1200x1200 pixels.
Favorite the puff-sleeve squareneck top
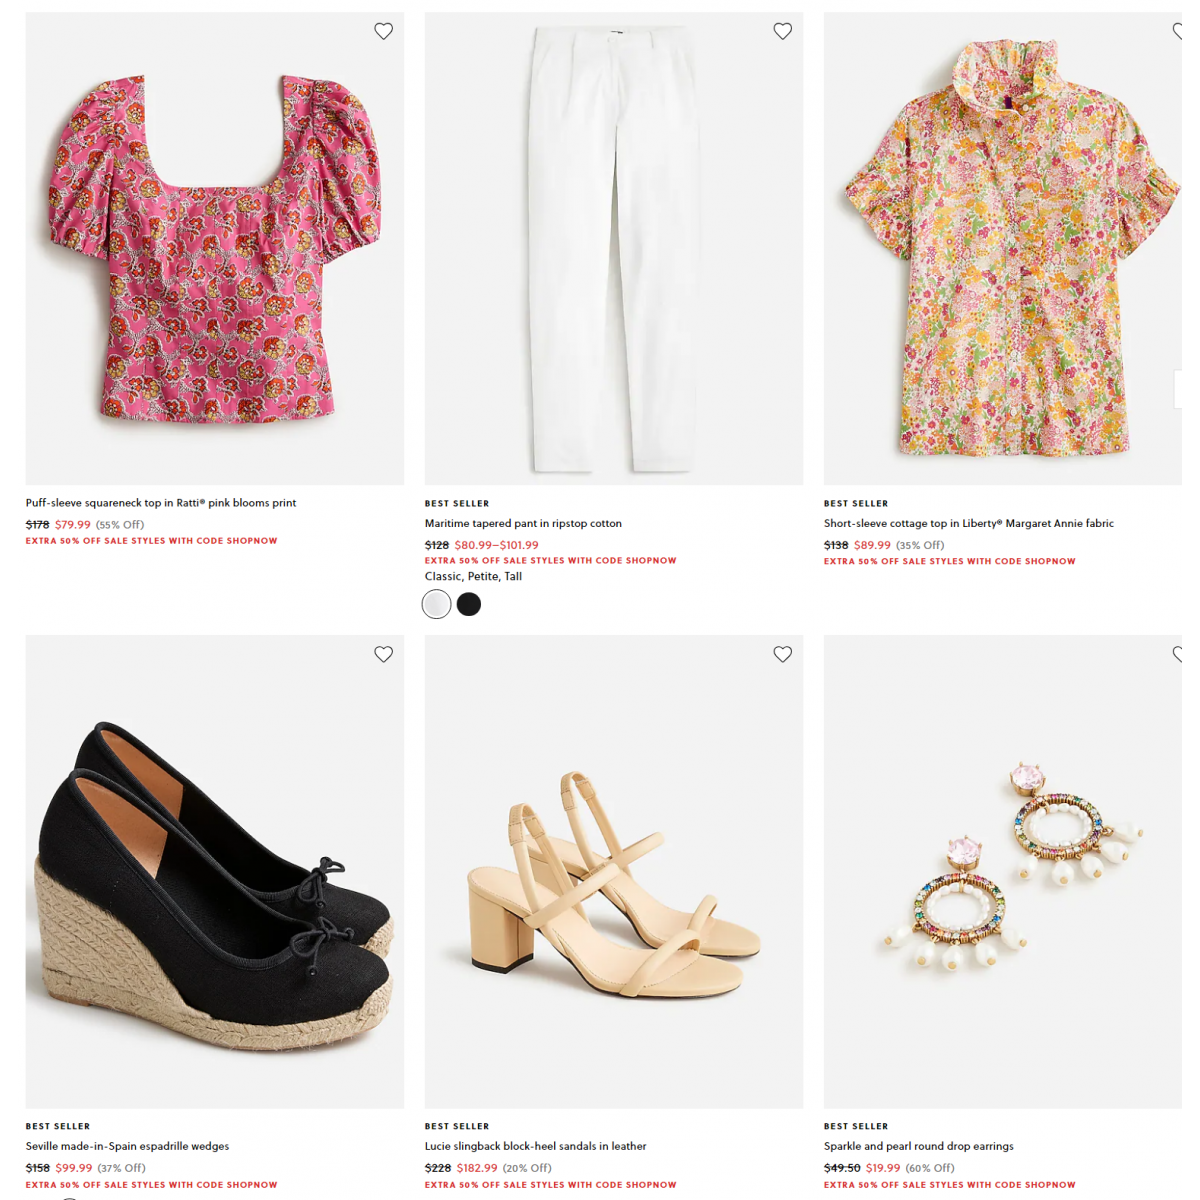click(383, 31)
